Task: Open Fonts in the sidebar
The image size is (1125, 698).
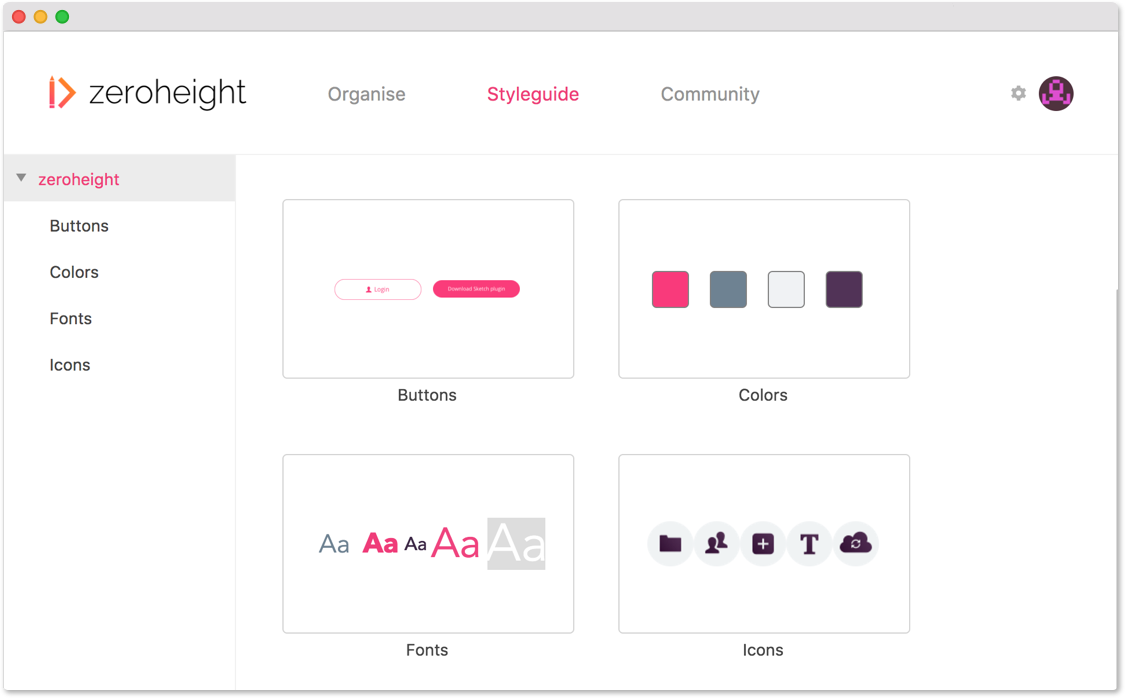Action: (70, 319)
